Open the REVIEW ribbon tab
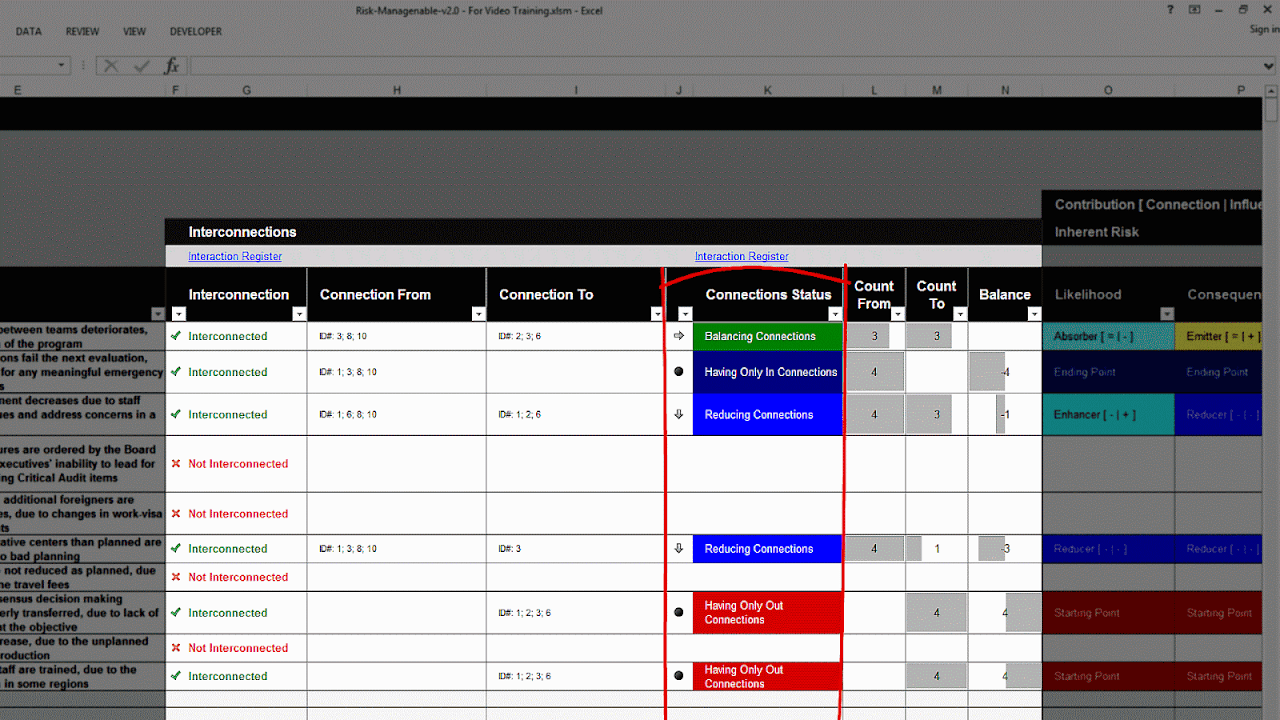This screenshot has height=720, width=1280. pos(83,32)
